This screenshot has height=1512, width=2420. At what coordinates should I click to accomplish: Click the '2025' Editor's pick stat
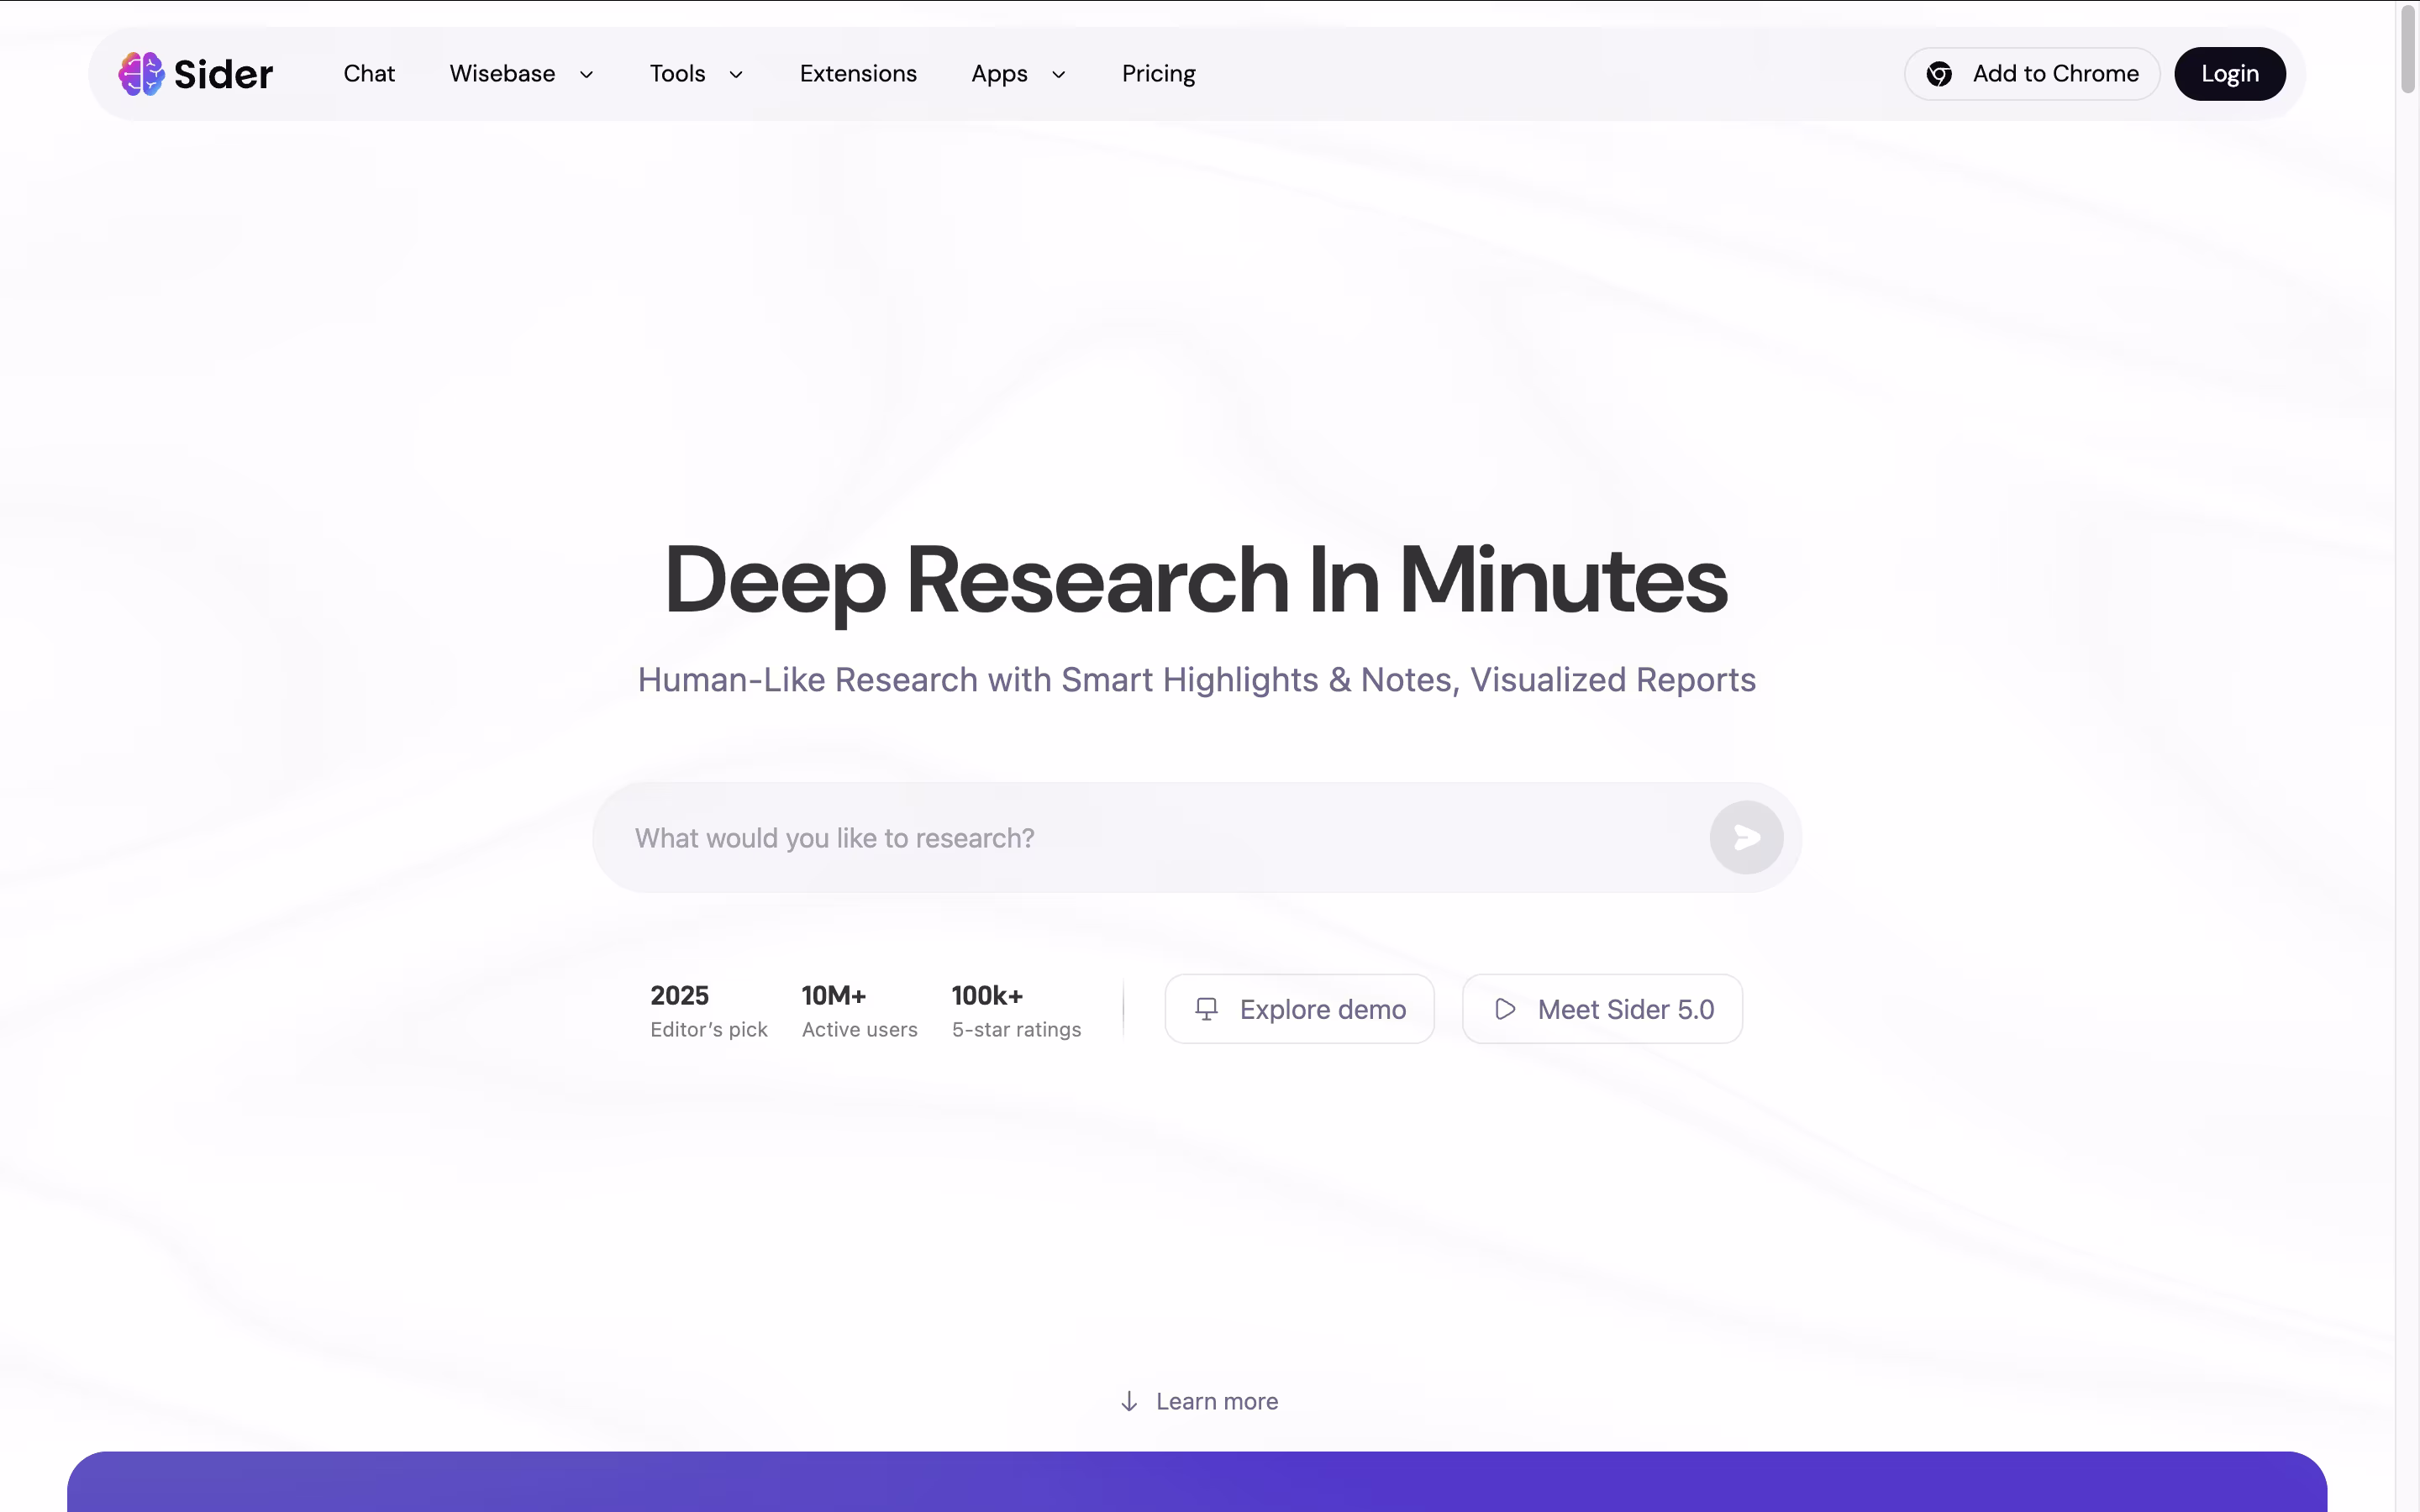(679, 996)
